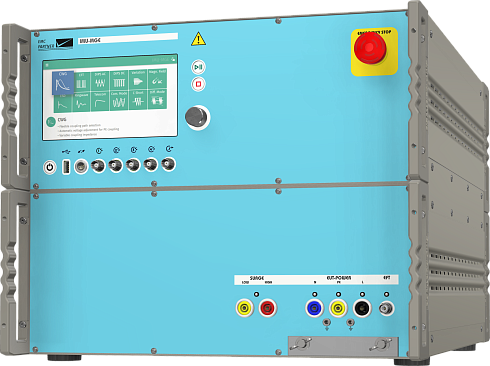Tap the tile left of Diff. mode
The image size is (490, 366).
click(x=138, y=100)
